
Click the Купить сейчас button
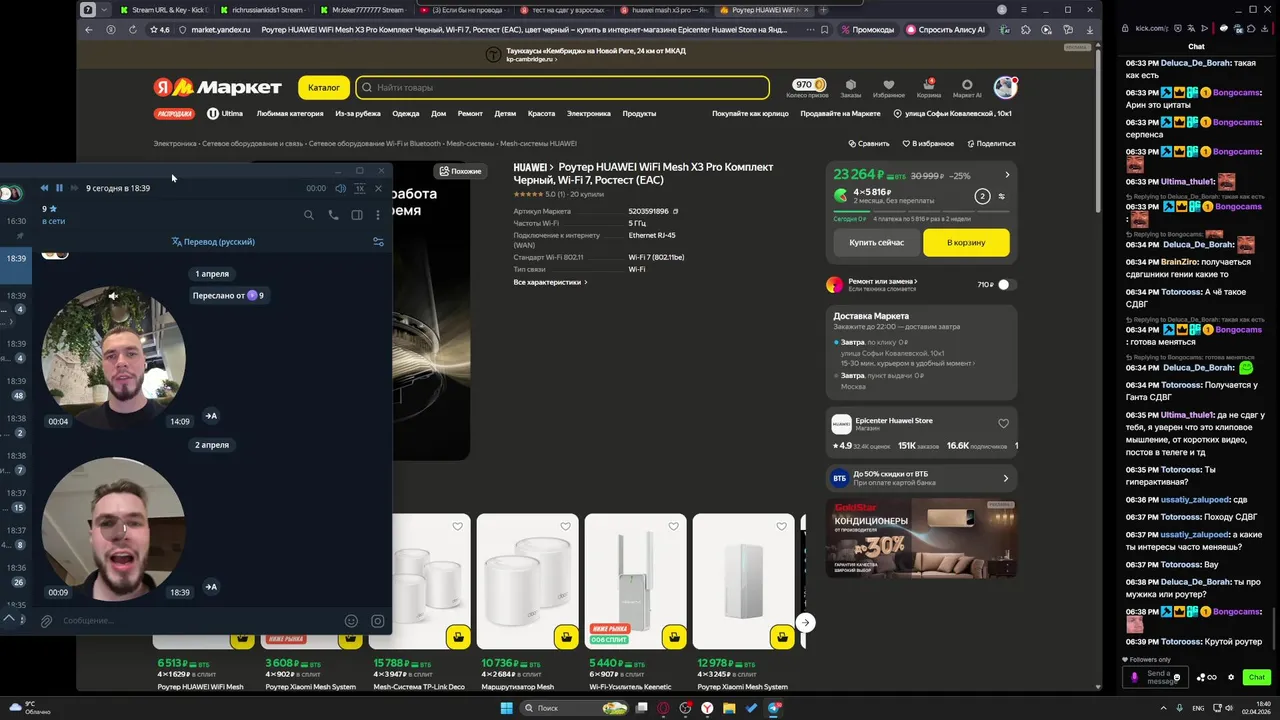pyautogui.click(x=876, y=243)
